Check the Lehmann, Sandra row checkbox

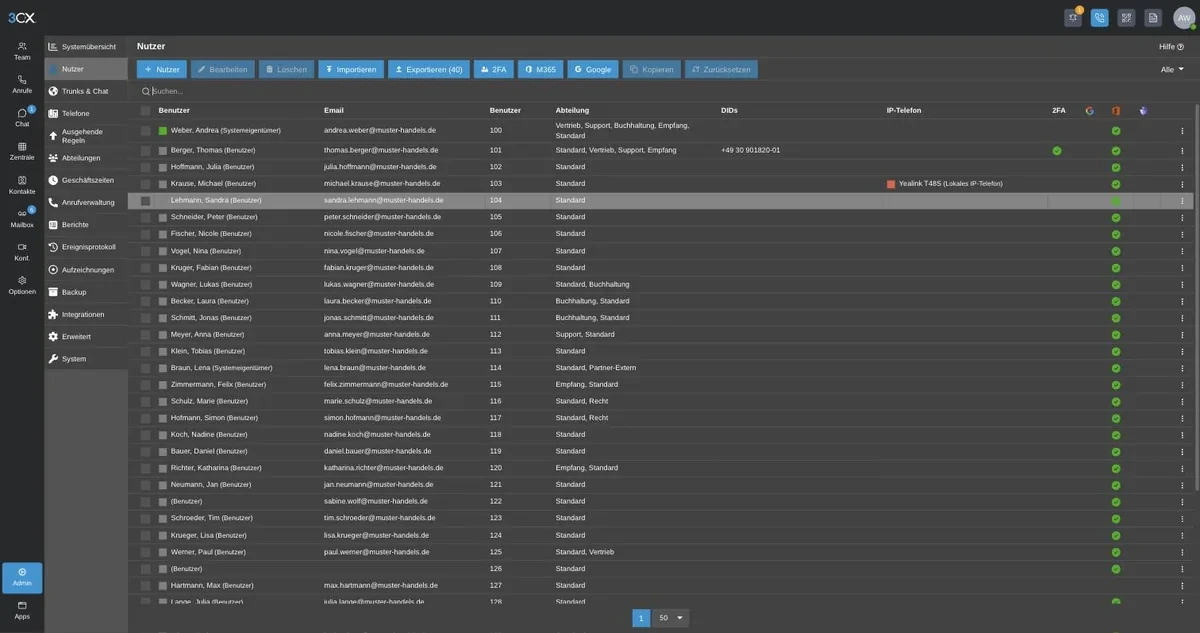[146, 200]
